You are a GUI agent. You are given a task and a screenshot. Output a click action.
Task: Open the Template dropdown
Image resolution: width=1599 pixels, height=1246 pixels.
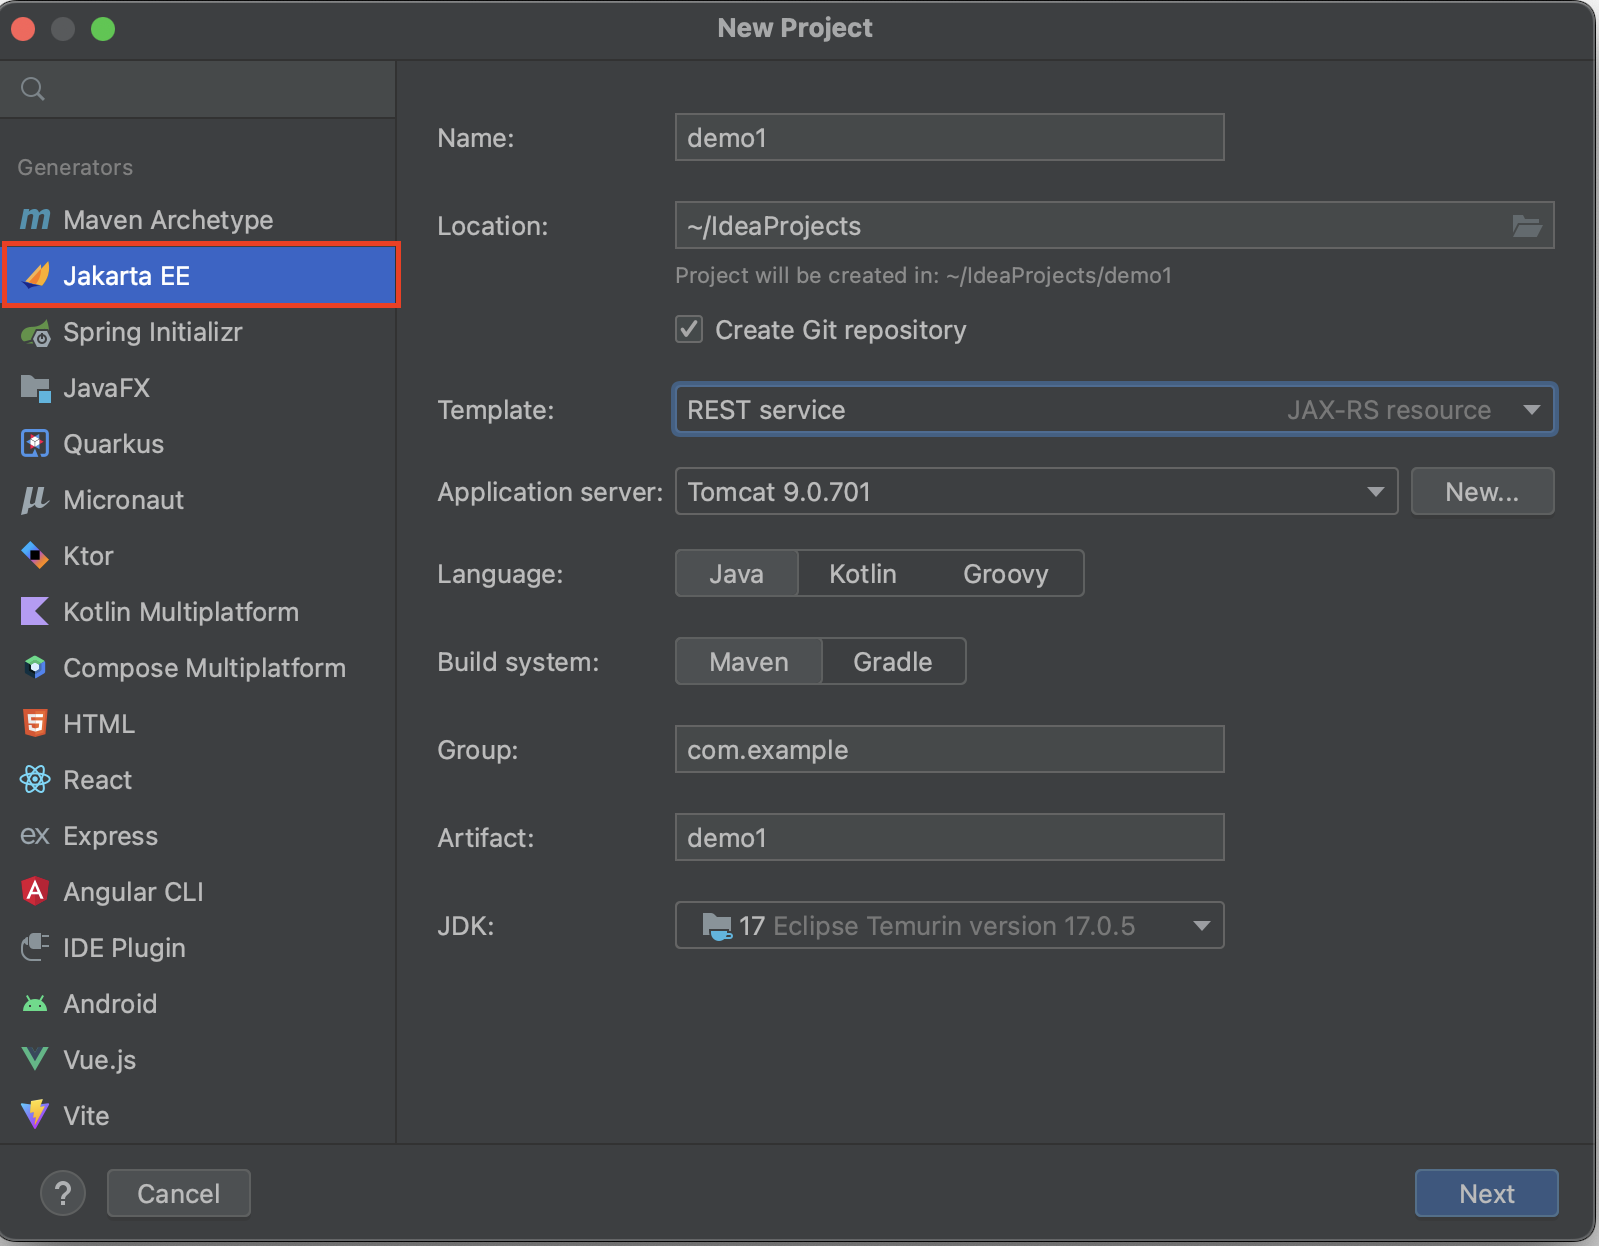(1114, 410)
